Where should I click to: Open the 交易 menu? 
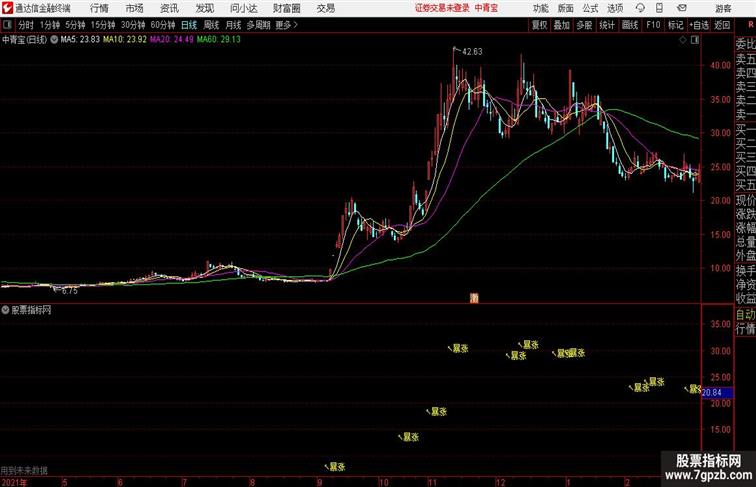point(325,8)
